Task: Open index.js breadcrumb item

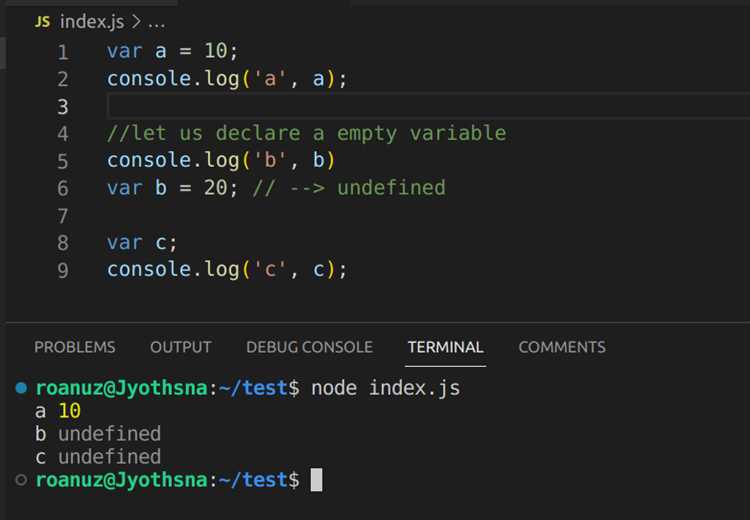Action: [x=91, y=22]
